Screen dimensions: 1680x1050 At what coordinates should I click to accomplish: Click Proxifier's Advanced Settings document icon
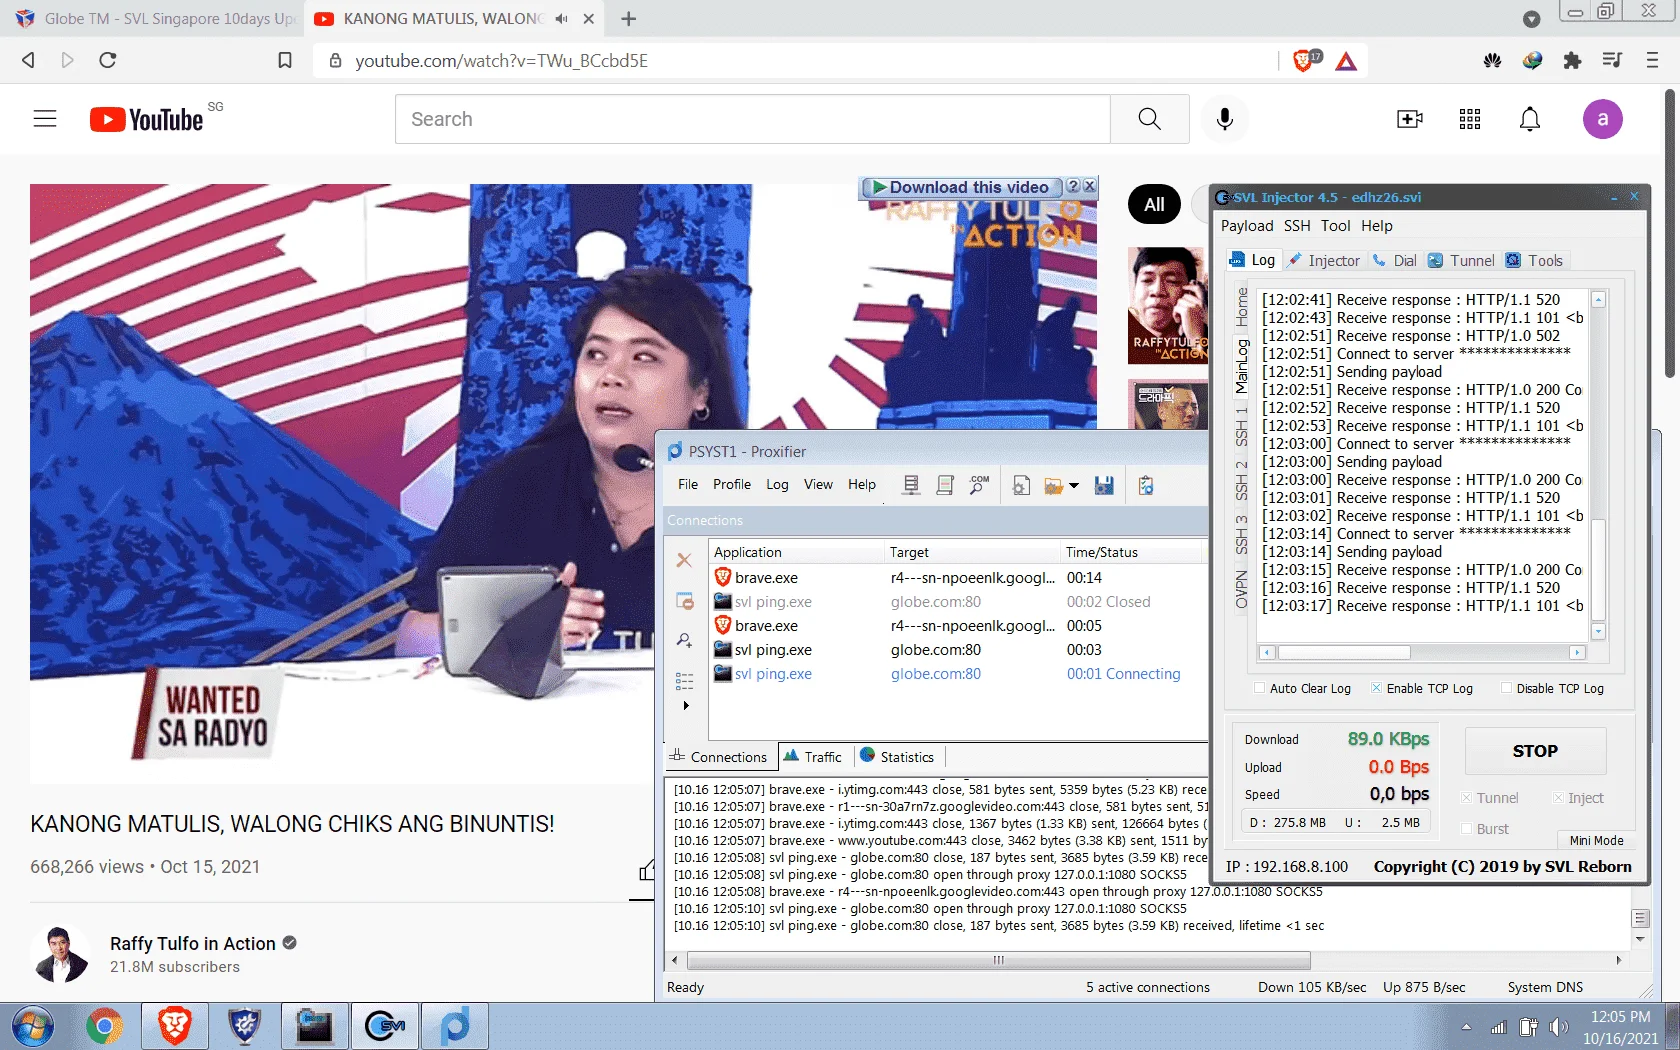(x=1021, y=485)
